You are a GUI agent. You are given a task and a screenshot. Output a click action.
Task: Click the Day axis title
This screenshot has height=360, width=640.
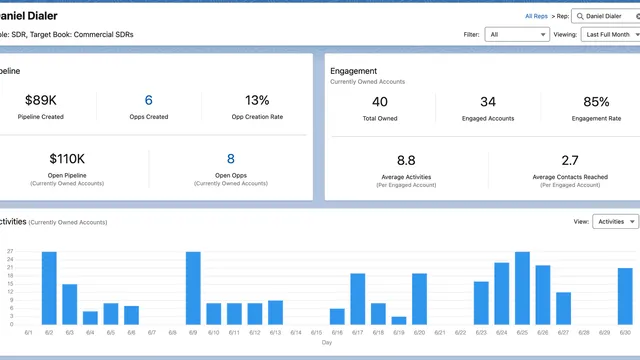327,342
